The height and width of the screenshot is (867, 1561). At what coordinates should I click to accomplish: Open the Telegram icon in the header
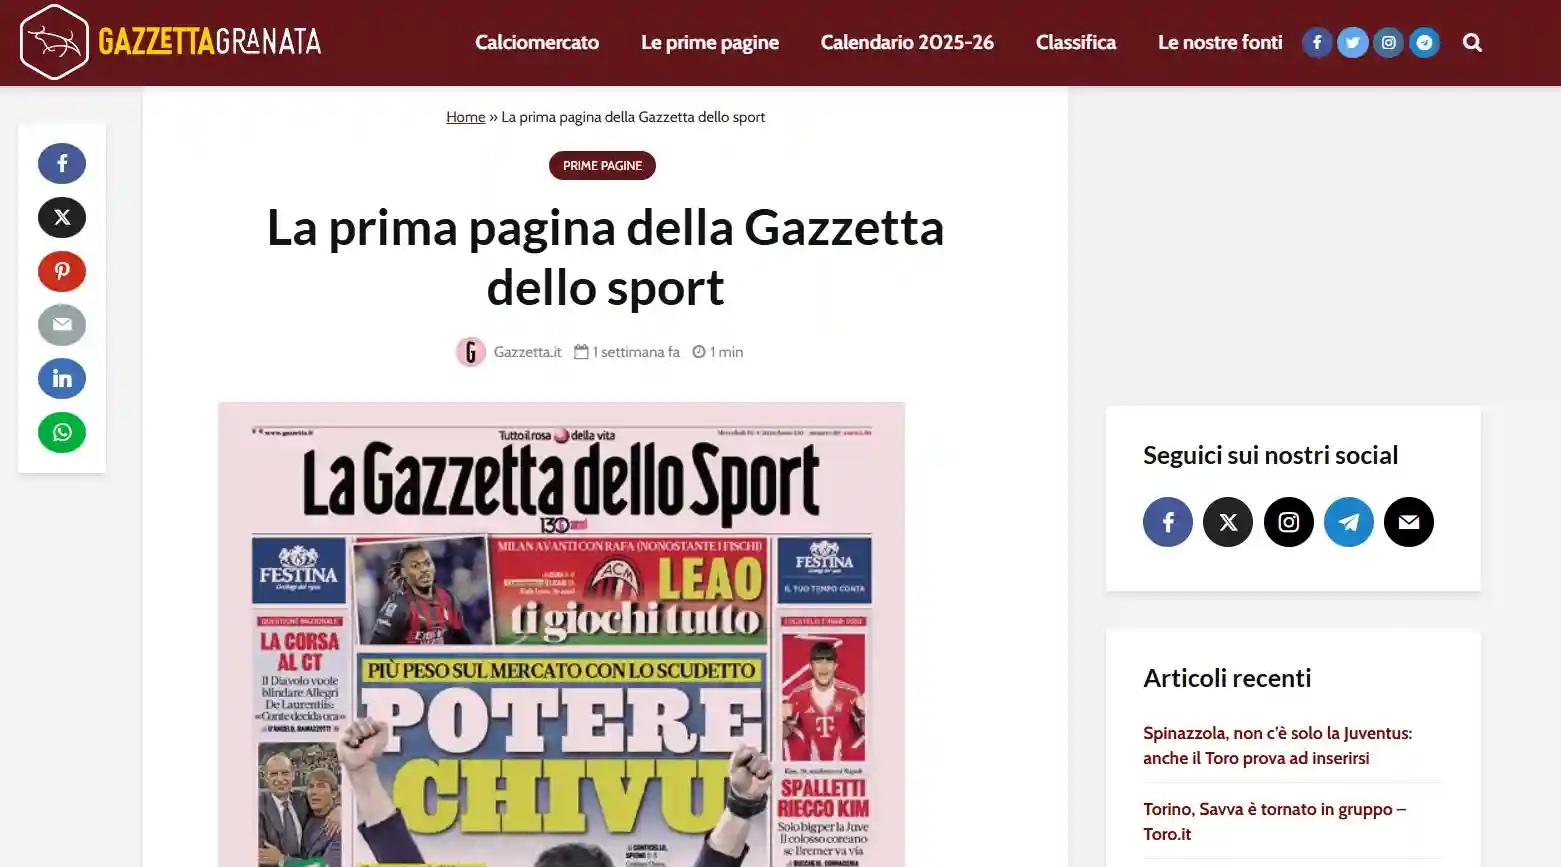pos(1424,42)
